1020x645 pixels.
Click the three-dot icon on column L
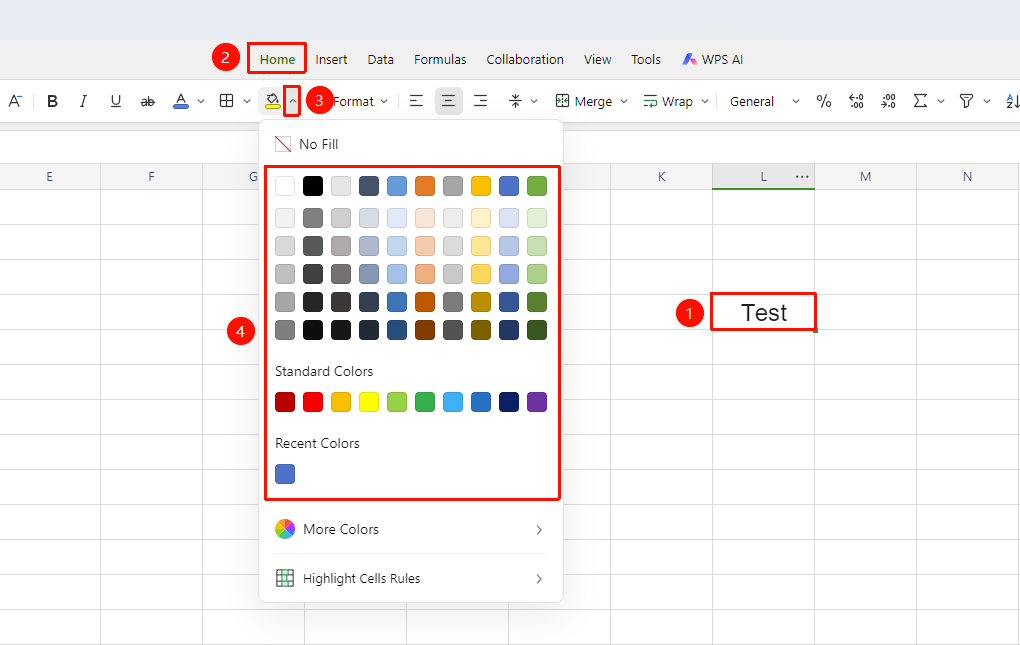point(802,177)
